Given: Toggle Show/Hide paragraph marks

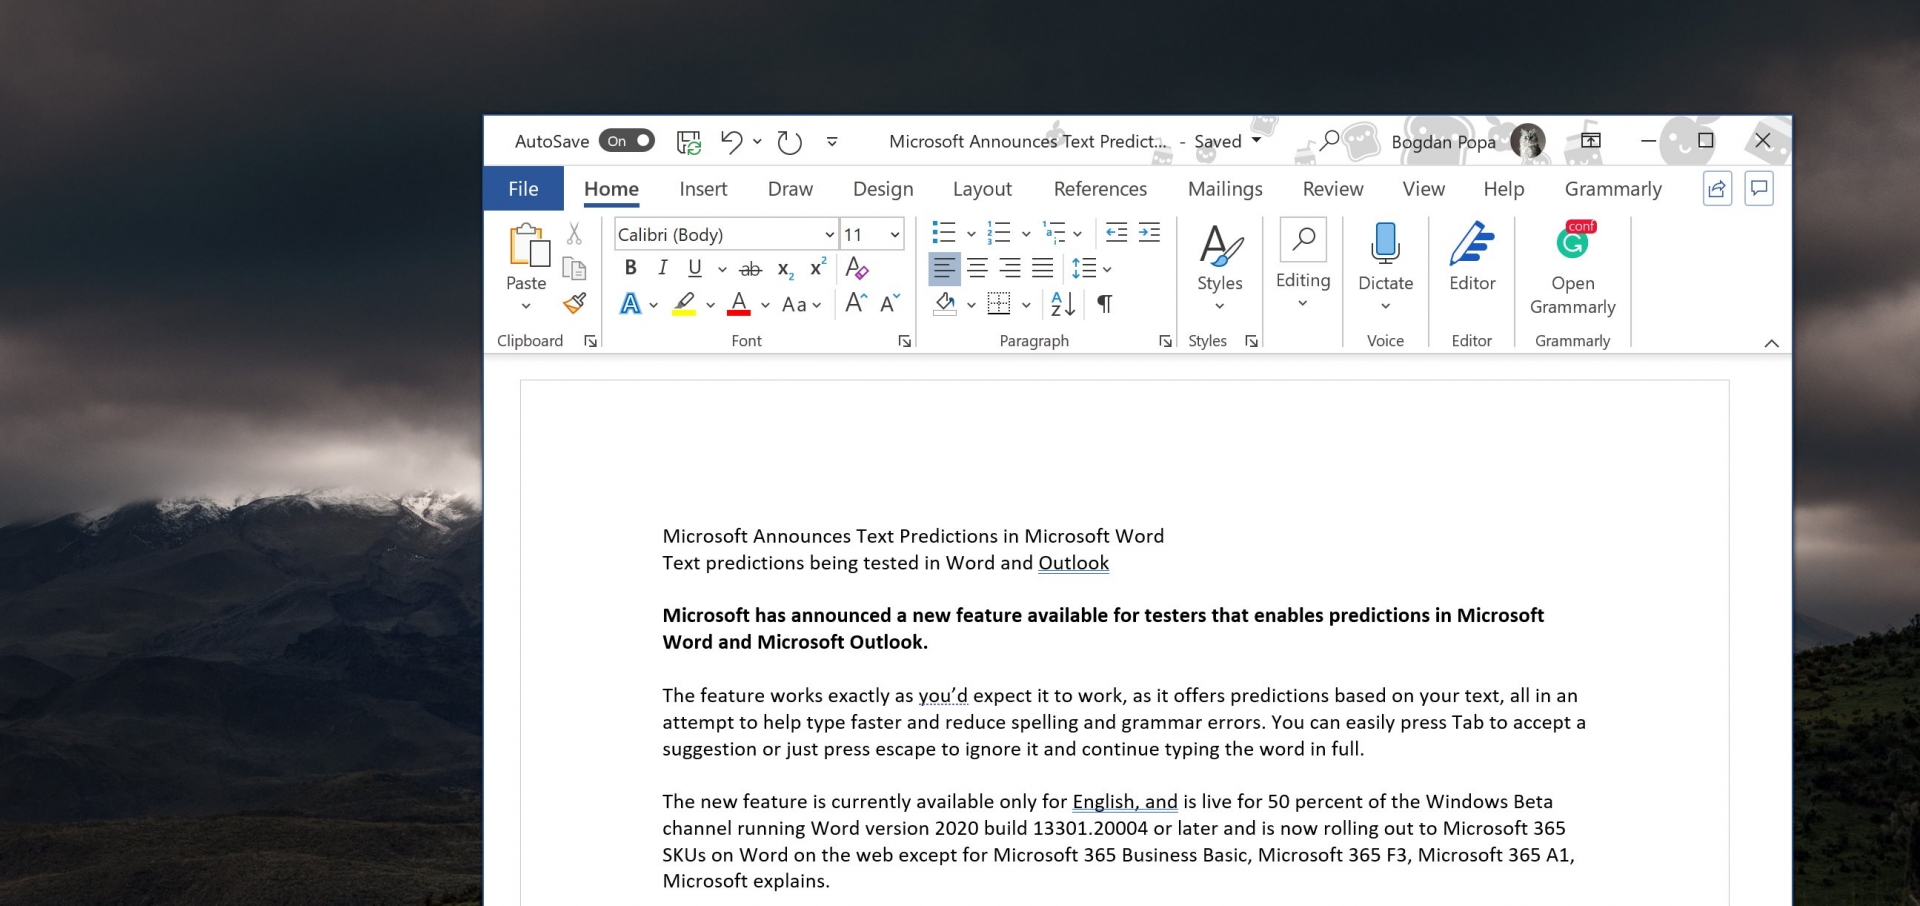Looking at the screenshot, I should (1105, 304).
